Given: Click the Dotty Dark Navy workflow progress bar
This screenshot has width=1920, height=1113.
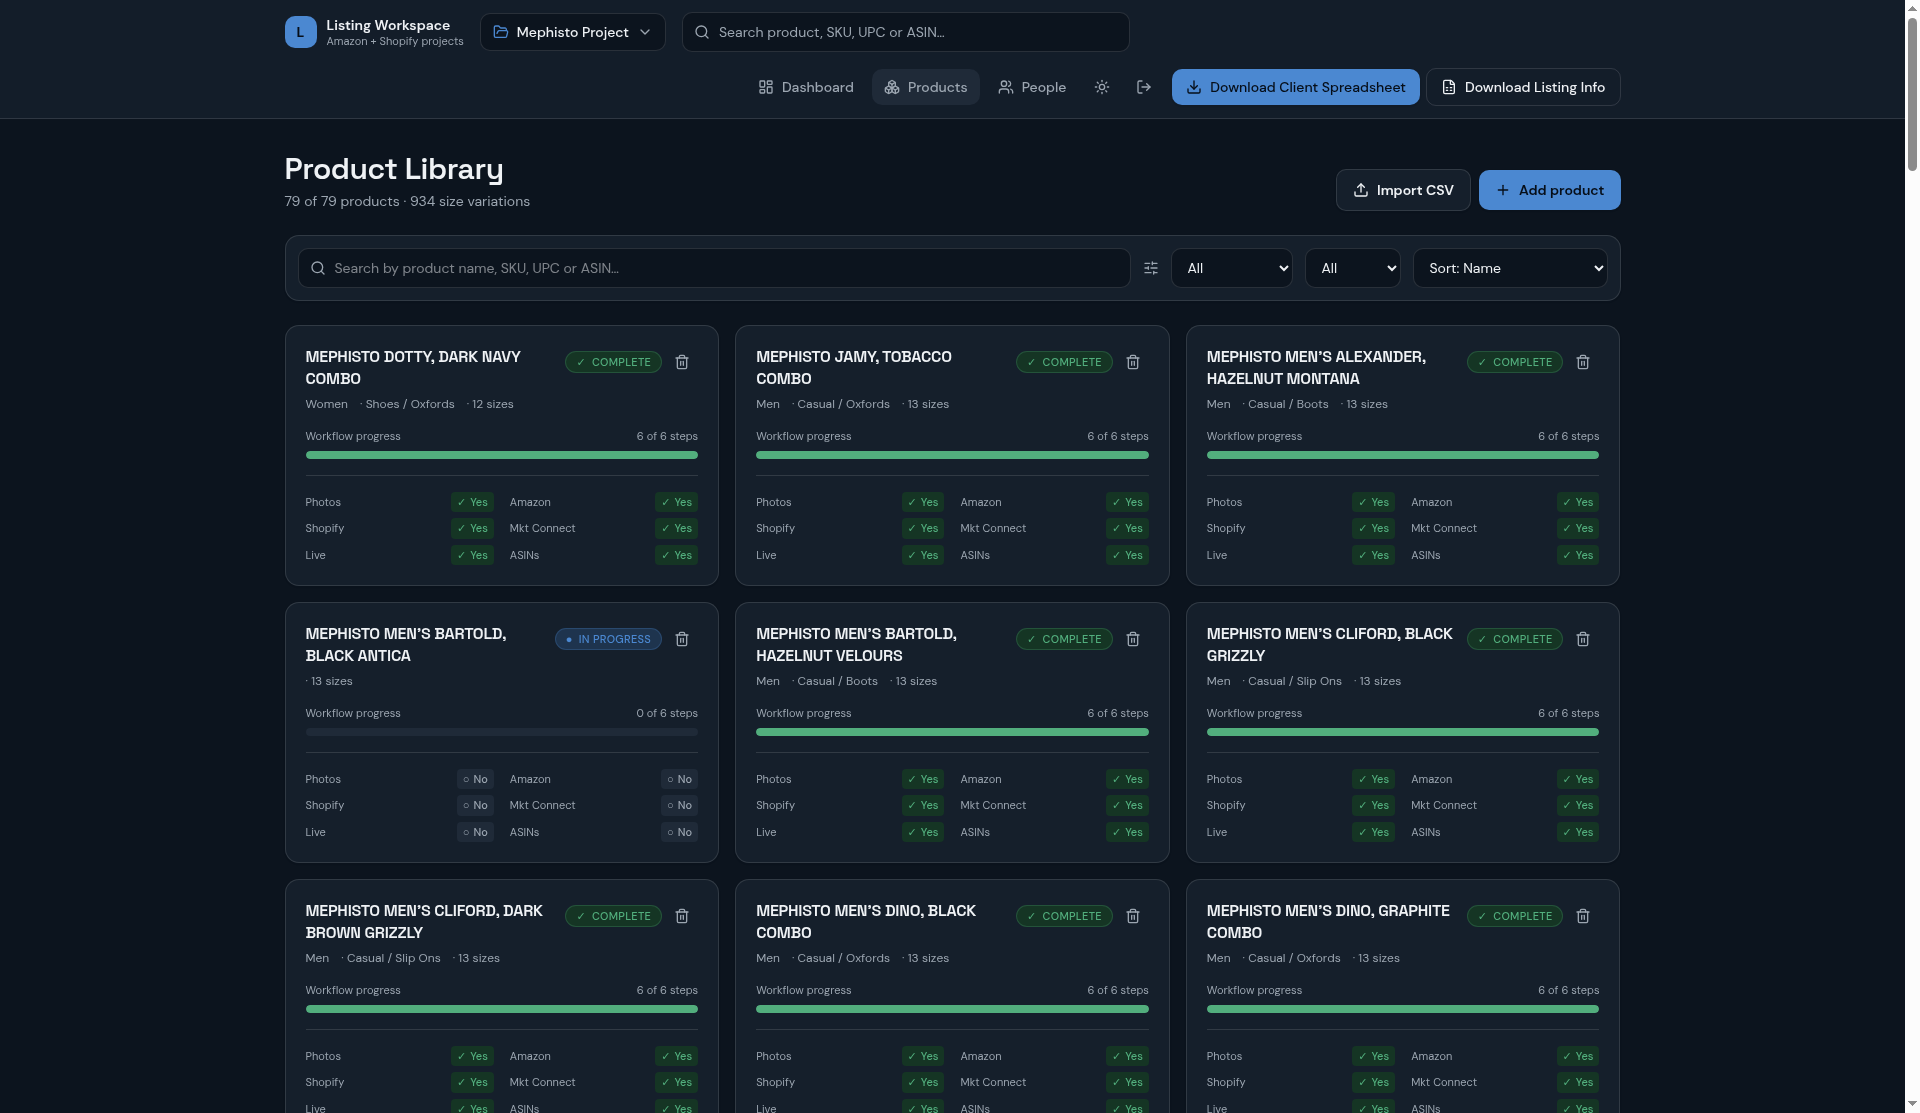Looking at the screenshot, I should click(502, 455).
